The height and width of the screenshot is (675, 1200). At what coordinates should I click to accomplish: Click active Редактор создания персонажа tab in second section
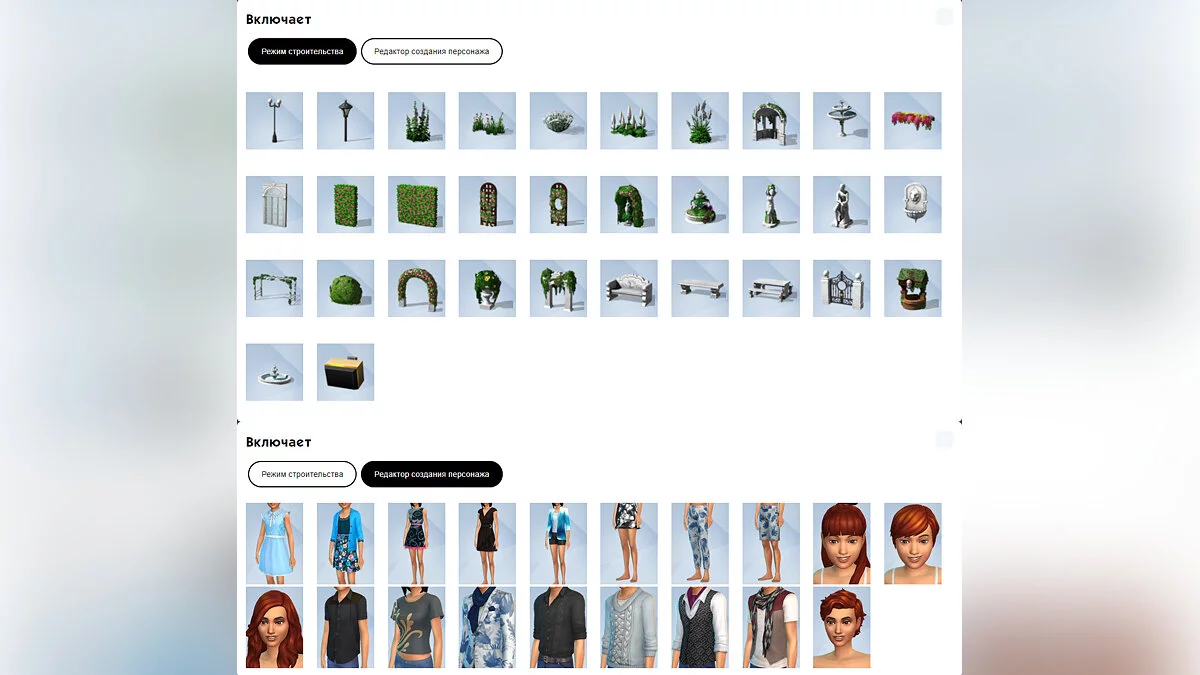pos(431,474)
